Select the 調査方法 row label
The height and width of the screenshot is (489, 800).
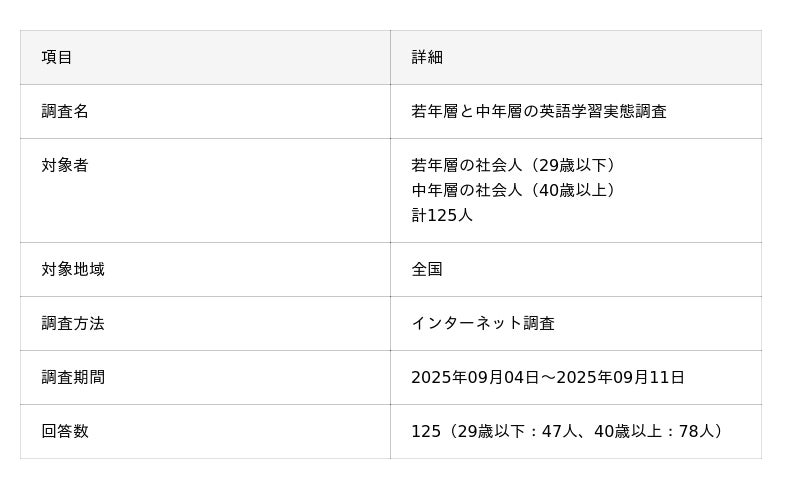(73, 323)
